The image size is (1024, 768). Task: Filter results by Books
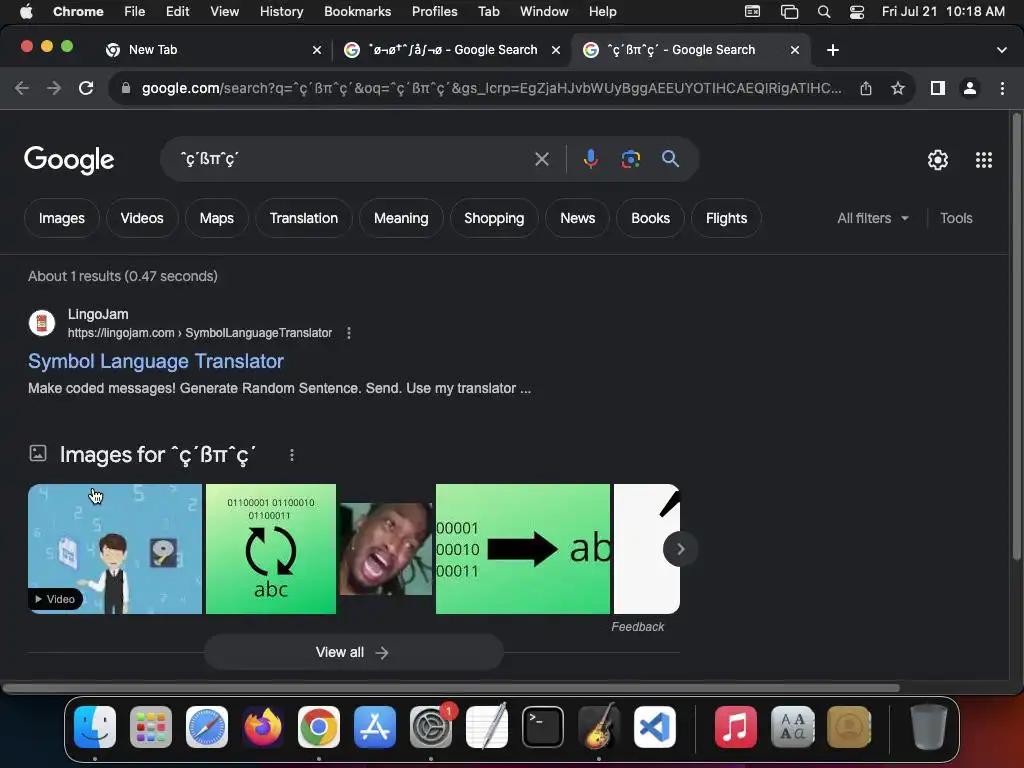(x=650, y=218)
